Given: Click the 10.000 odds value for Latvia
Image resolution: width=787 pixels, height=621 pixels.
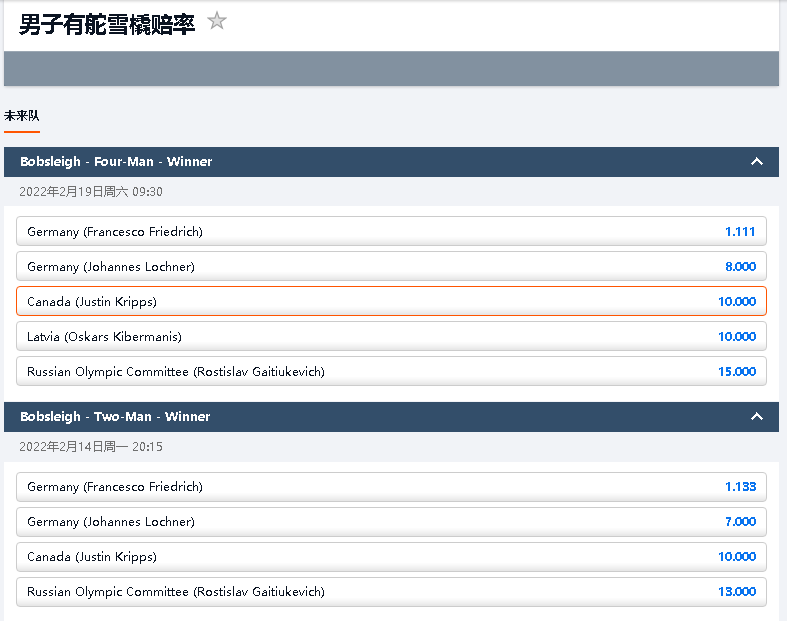Looking at the screenshot, I should coord(737,337).
